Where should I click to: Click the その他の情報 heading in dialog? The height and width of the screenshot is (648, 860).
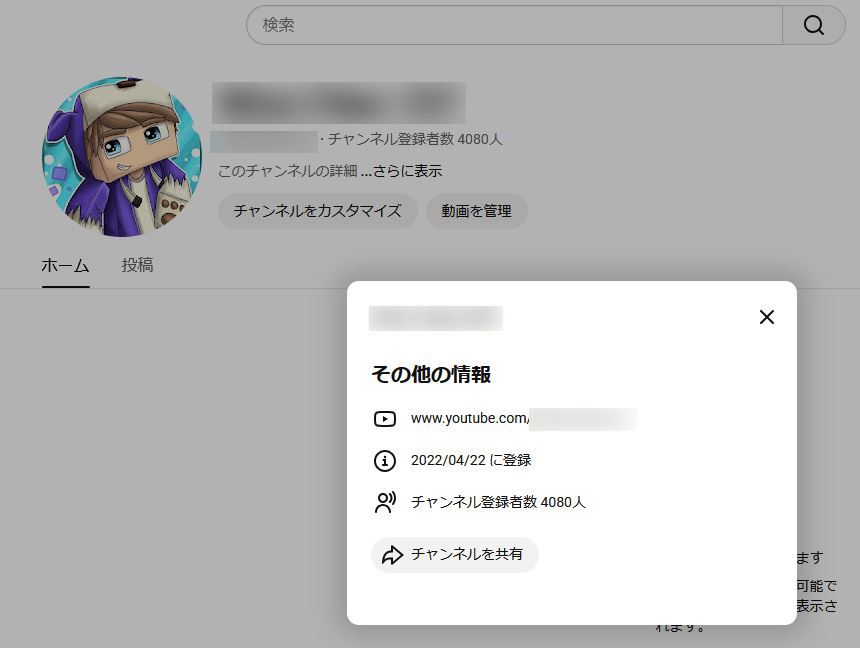pyautogui.click(x=431, y=374)
